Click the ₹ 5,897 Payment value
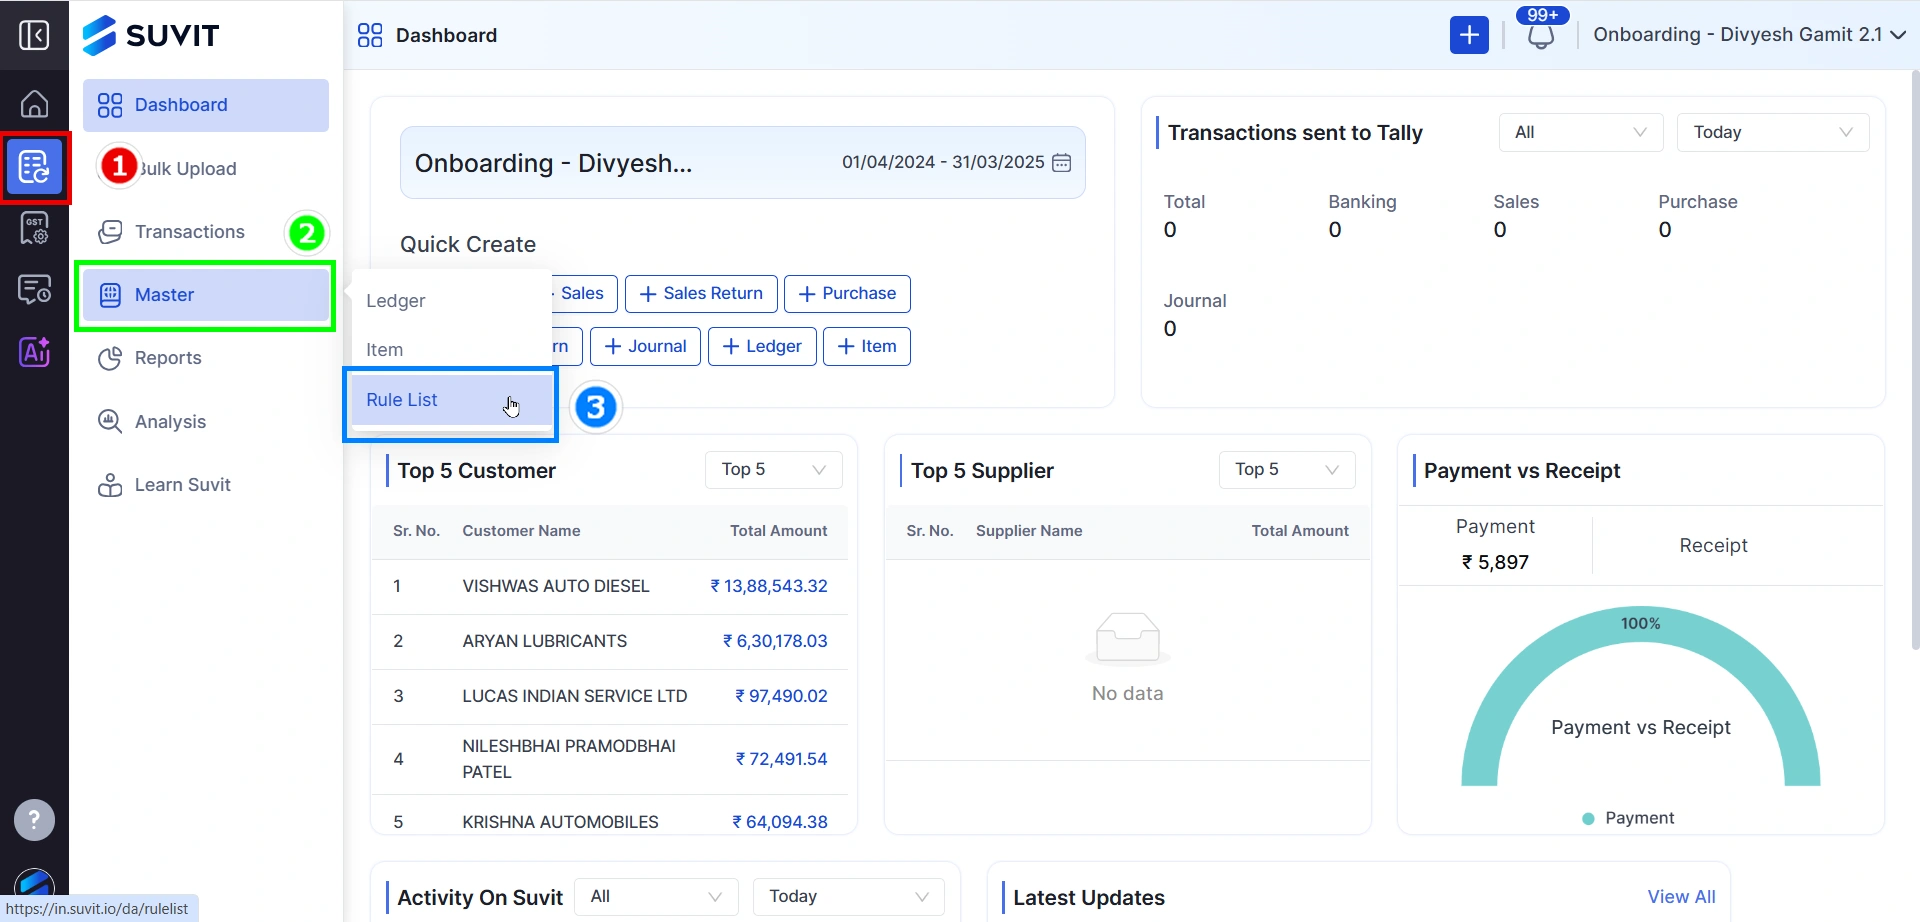This screenshot has height=922, width=1920. pyautogui.click(x=1495, y=562)
